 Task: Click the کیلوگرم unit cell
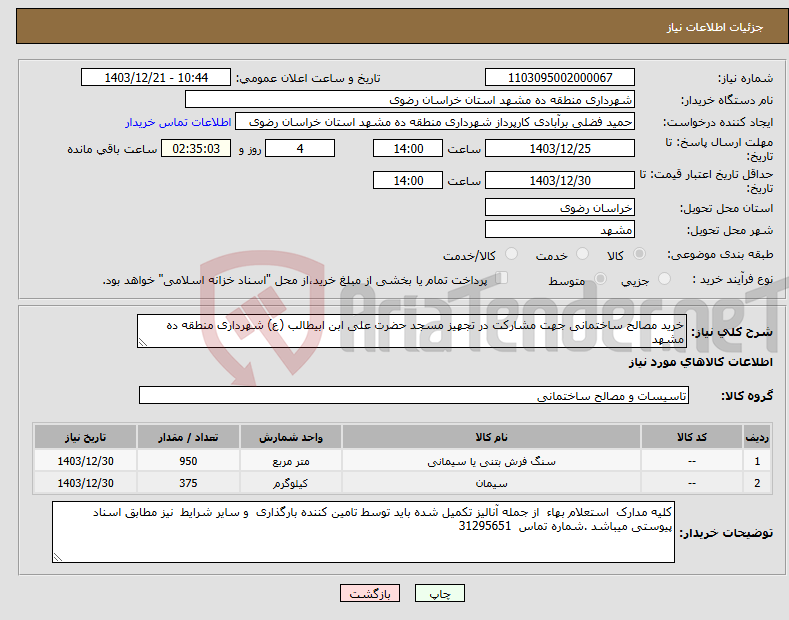pyautogui.click(x=291, y=483)
